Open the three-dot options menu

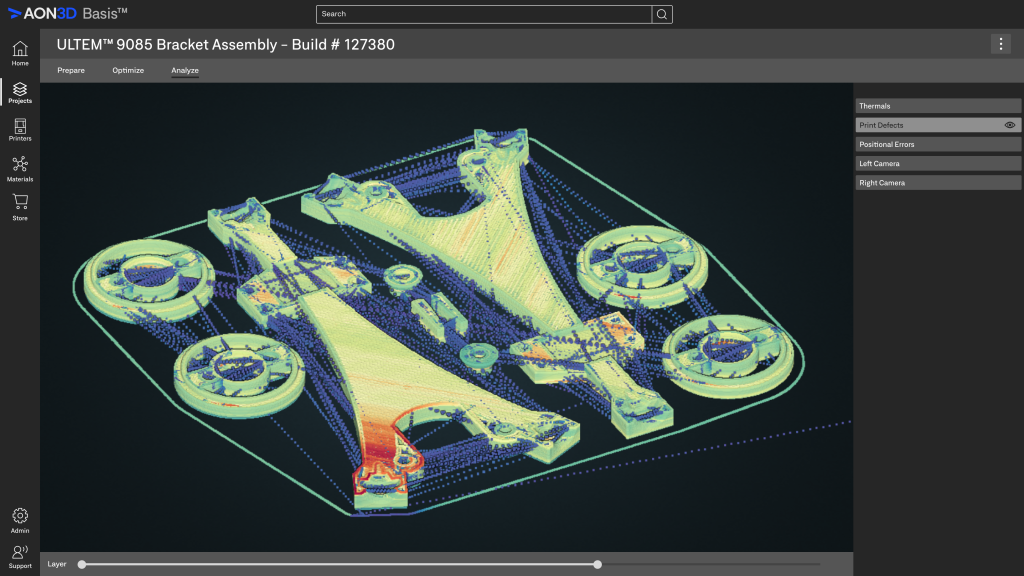point(999,44)
